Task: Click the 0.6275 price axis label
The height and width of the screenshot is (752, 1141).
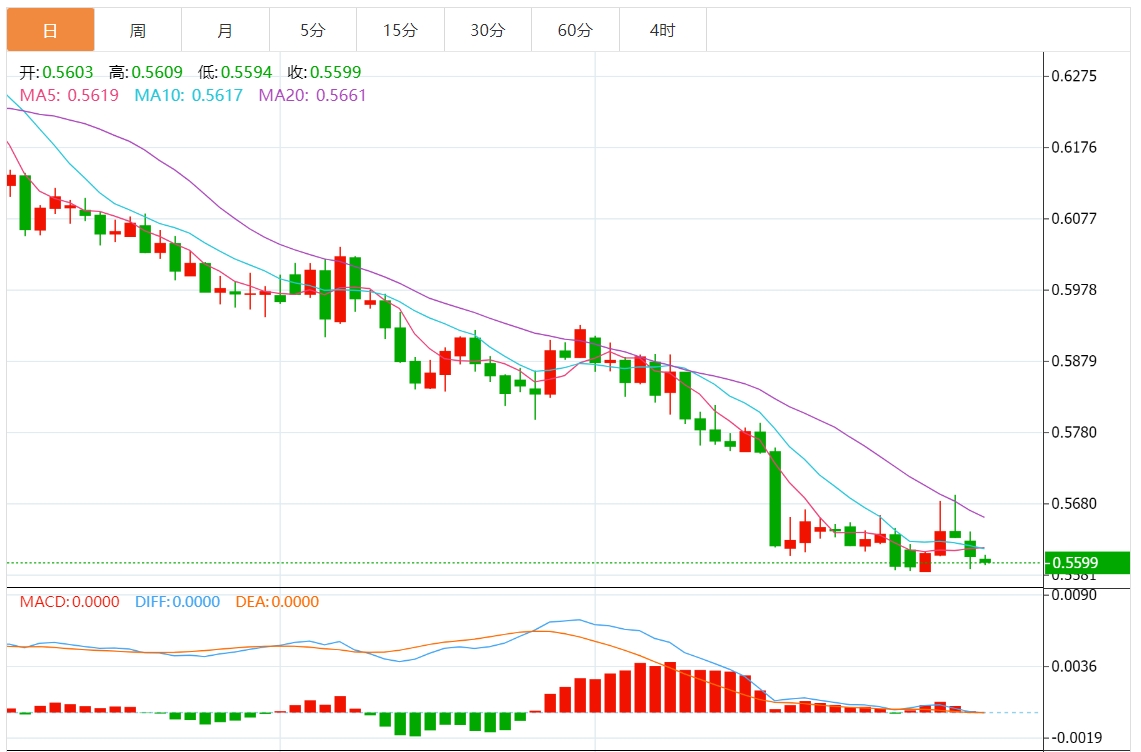Action: (x=1074, y=76)
